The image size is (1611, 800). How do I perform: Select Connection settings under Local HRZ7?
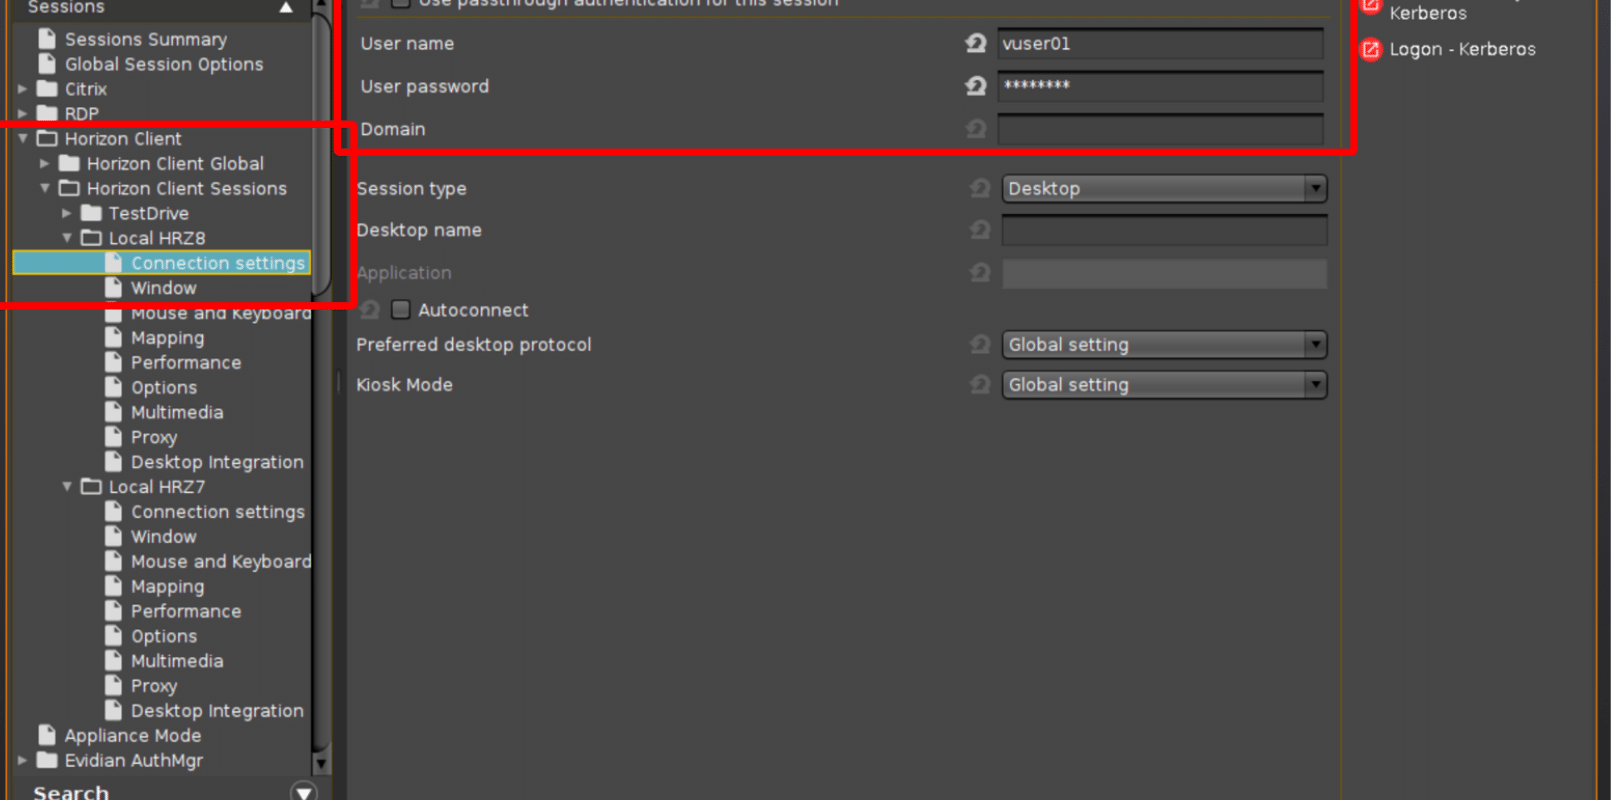pyautogui.click(x=218, y=512)
